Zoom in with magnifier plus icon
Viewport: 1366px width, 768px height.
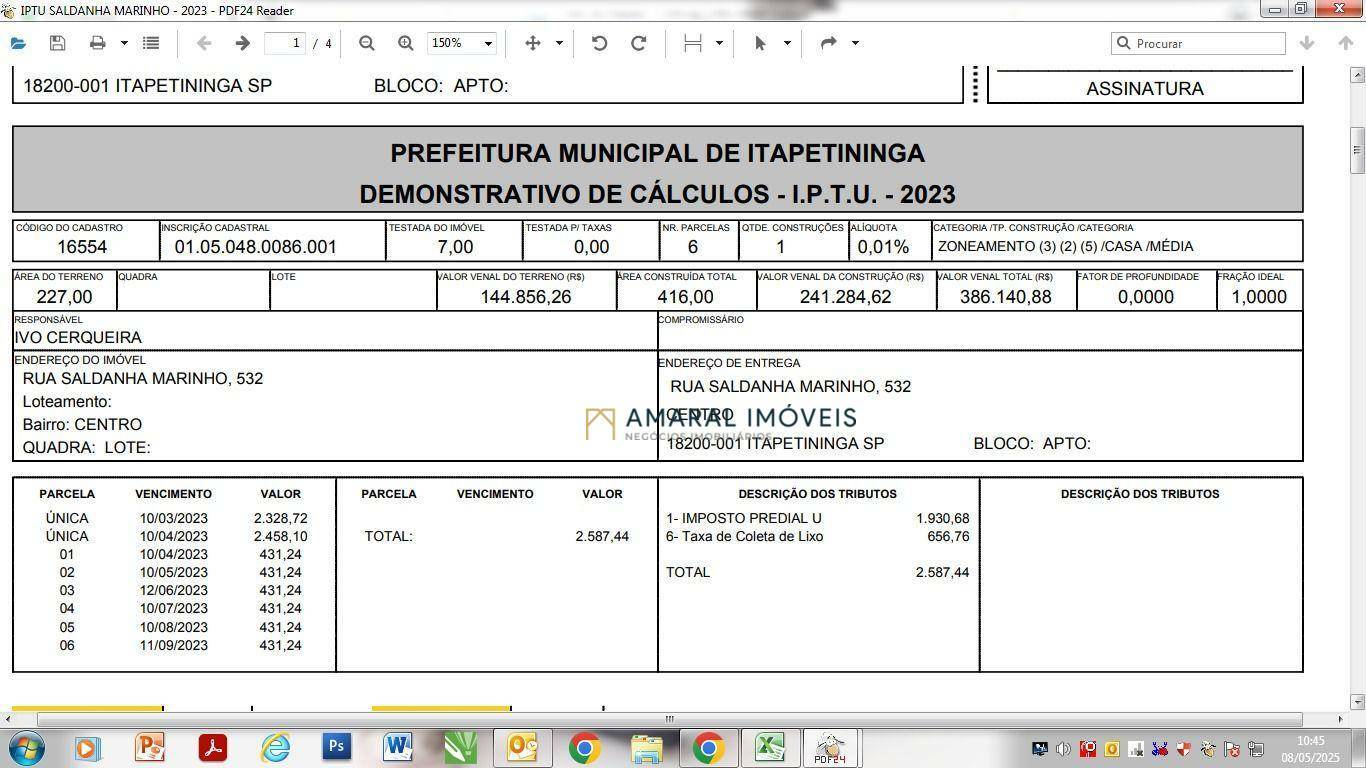tap(405, 43)
